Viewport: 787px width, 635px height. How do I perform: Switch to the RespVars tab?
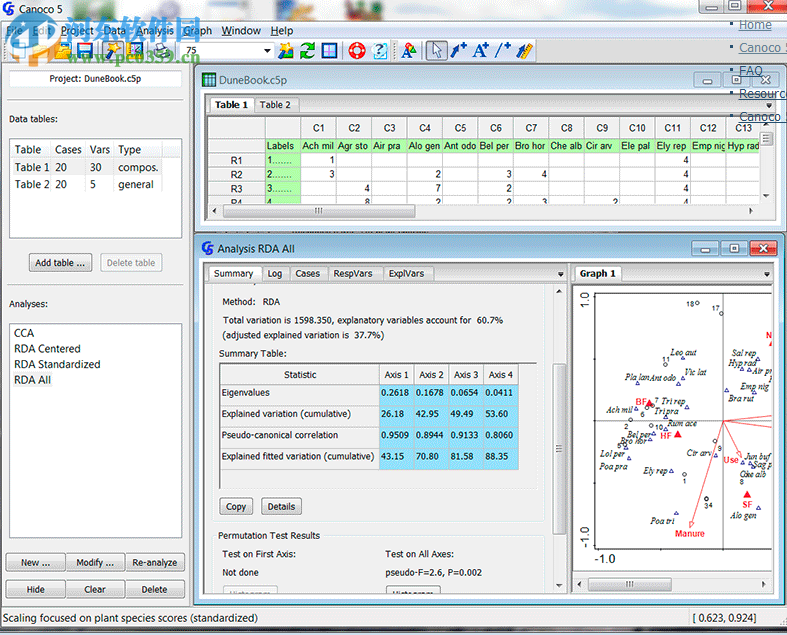(x=354, y=273)
